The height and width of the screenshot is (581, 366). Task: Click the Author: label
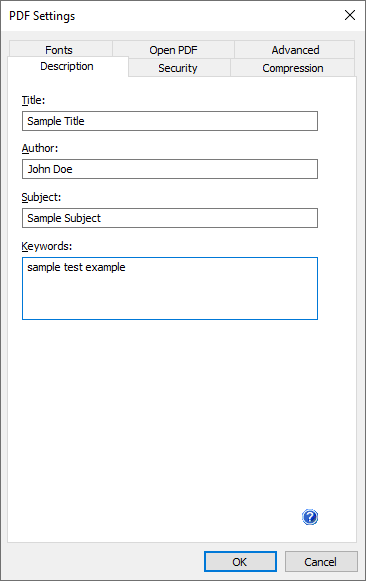[40, 148]
